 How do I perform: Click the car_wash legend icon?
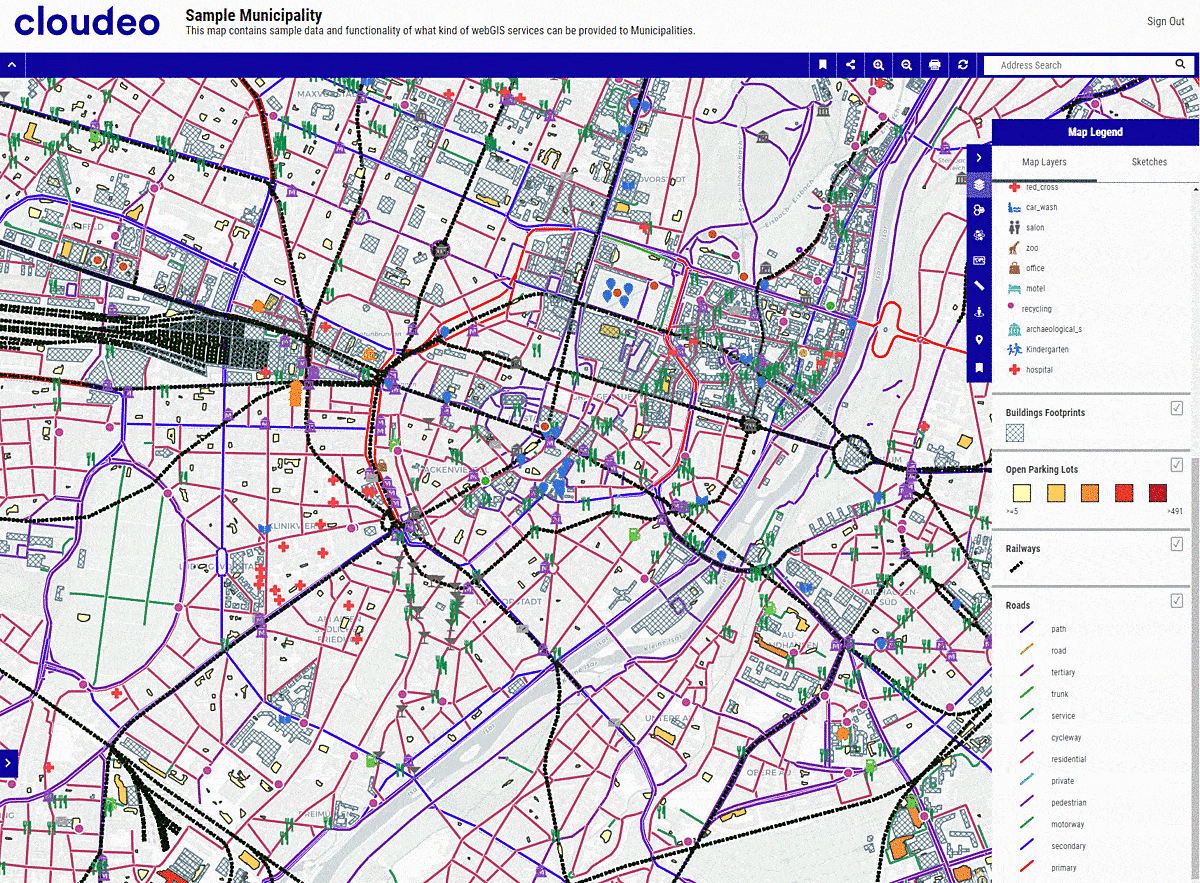click(1014, 207)
